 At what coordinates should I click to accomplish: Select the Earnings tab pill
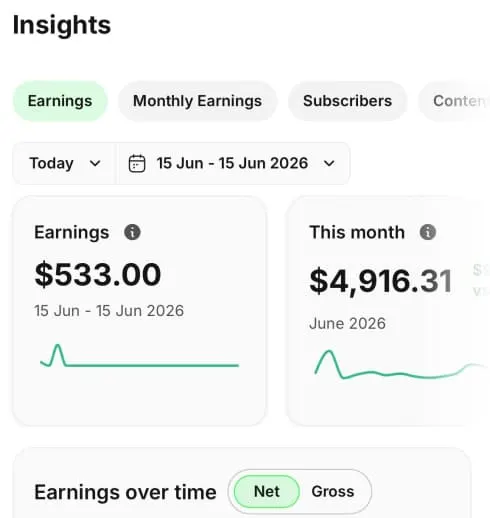tap(60, 101)
